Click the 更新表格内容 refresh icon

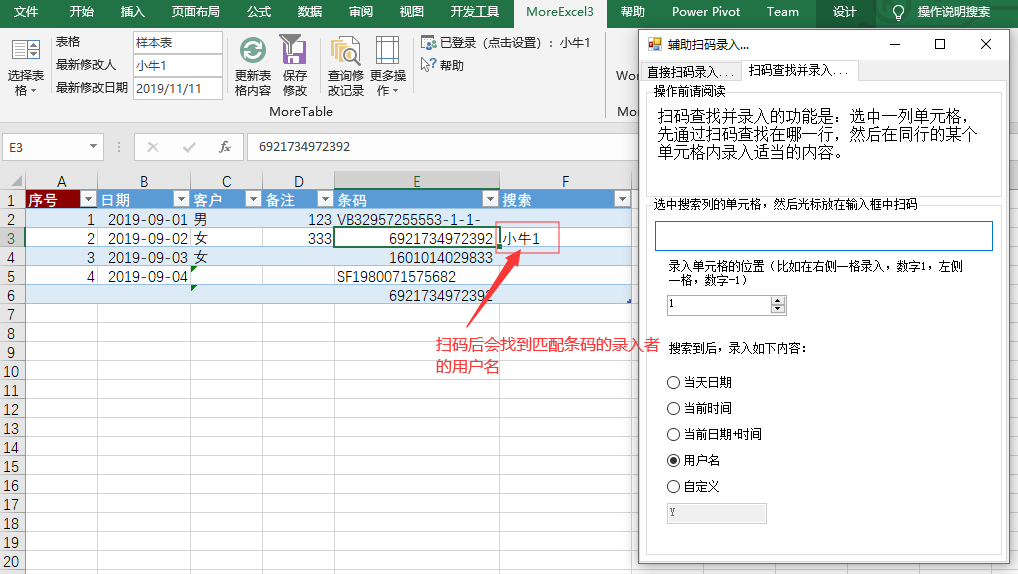(x=253, y=51)
